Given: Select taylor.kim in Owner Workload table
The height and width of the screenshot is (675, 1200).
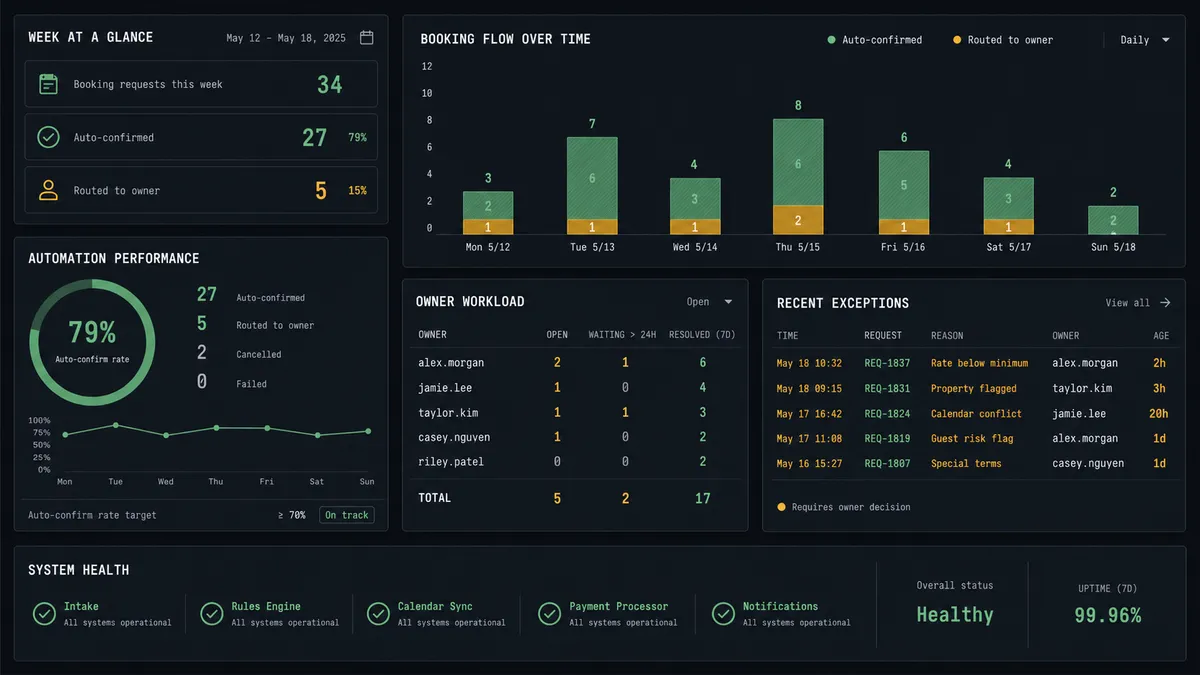Looking at the screenshot, I should [449, 413].
